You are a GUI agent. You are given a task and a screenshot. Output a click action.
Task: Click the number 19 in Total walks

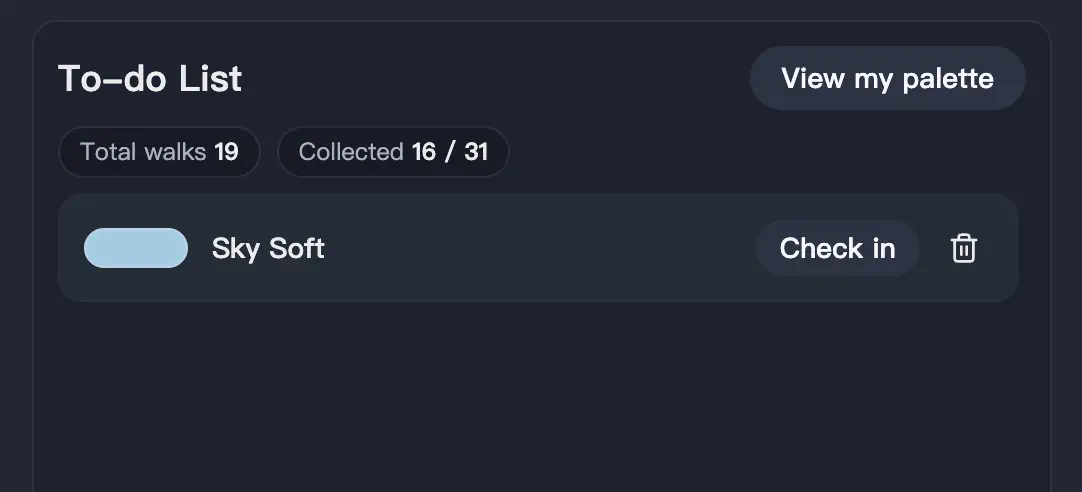click(x=226, y=152)
